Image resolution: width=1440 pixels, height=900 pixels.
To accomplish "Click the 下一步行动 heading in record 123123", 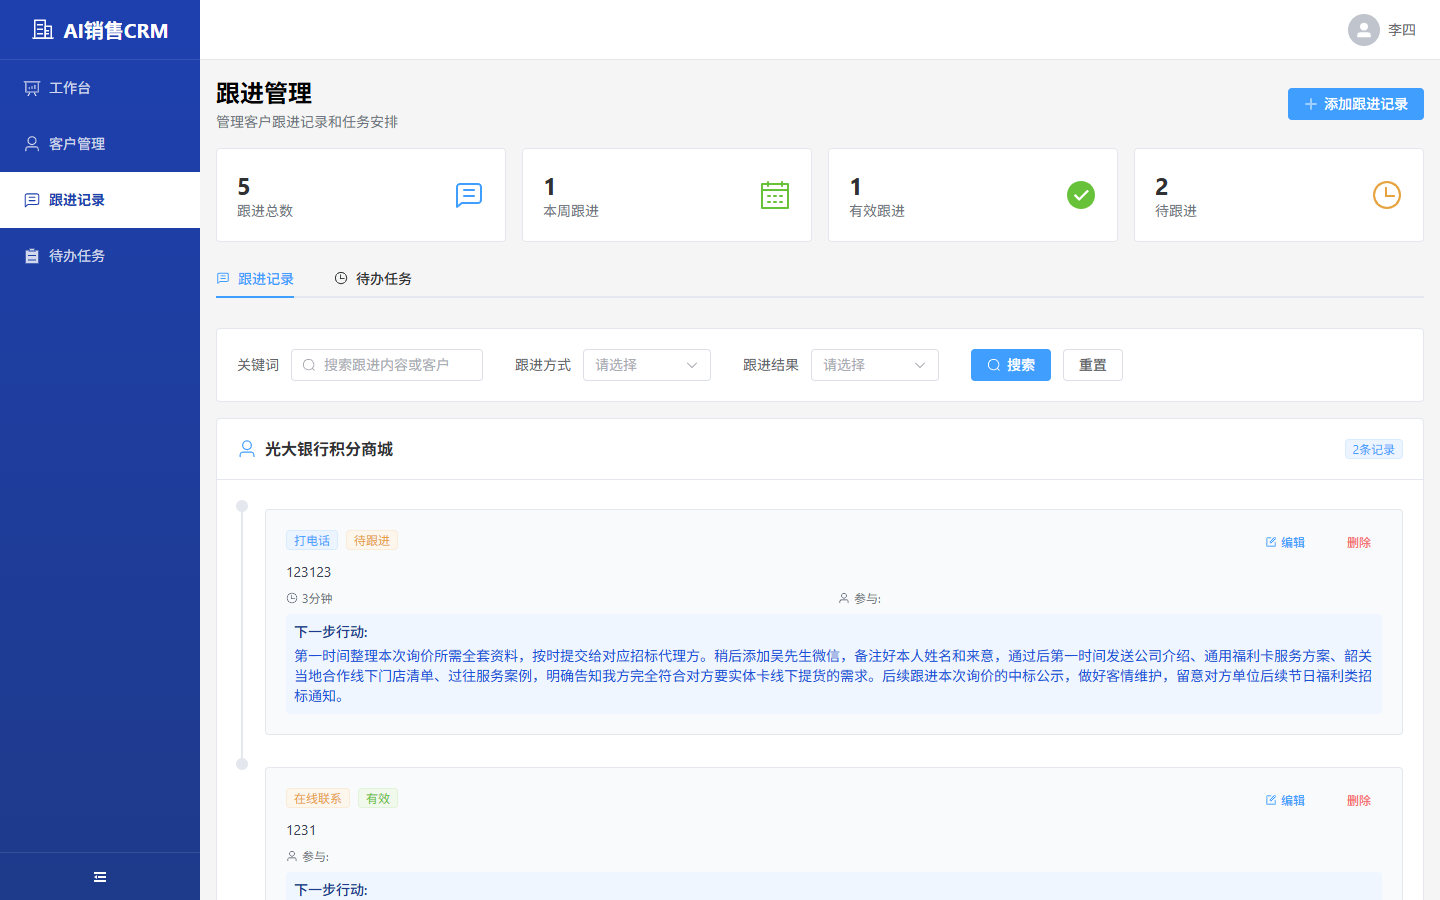I will point(331,632).
